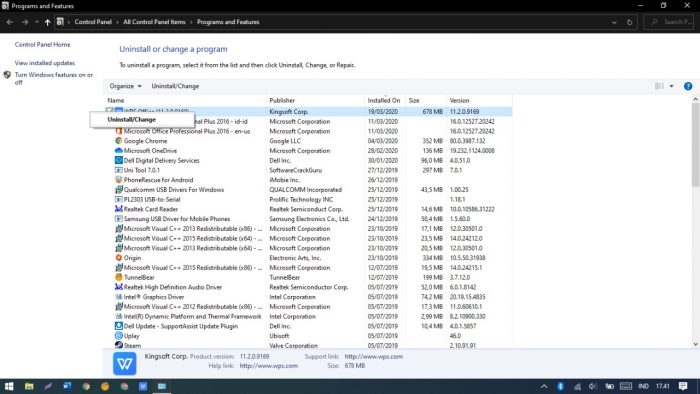
Task: Click the Bluetooth tray icon
Action: click(560, 386)
